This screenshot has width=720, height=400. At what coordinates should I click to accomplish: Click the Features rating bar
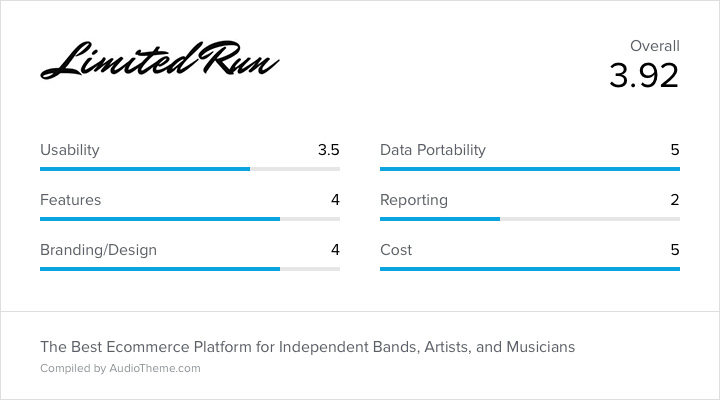[x=190, y=219]
